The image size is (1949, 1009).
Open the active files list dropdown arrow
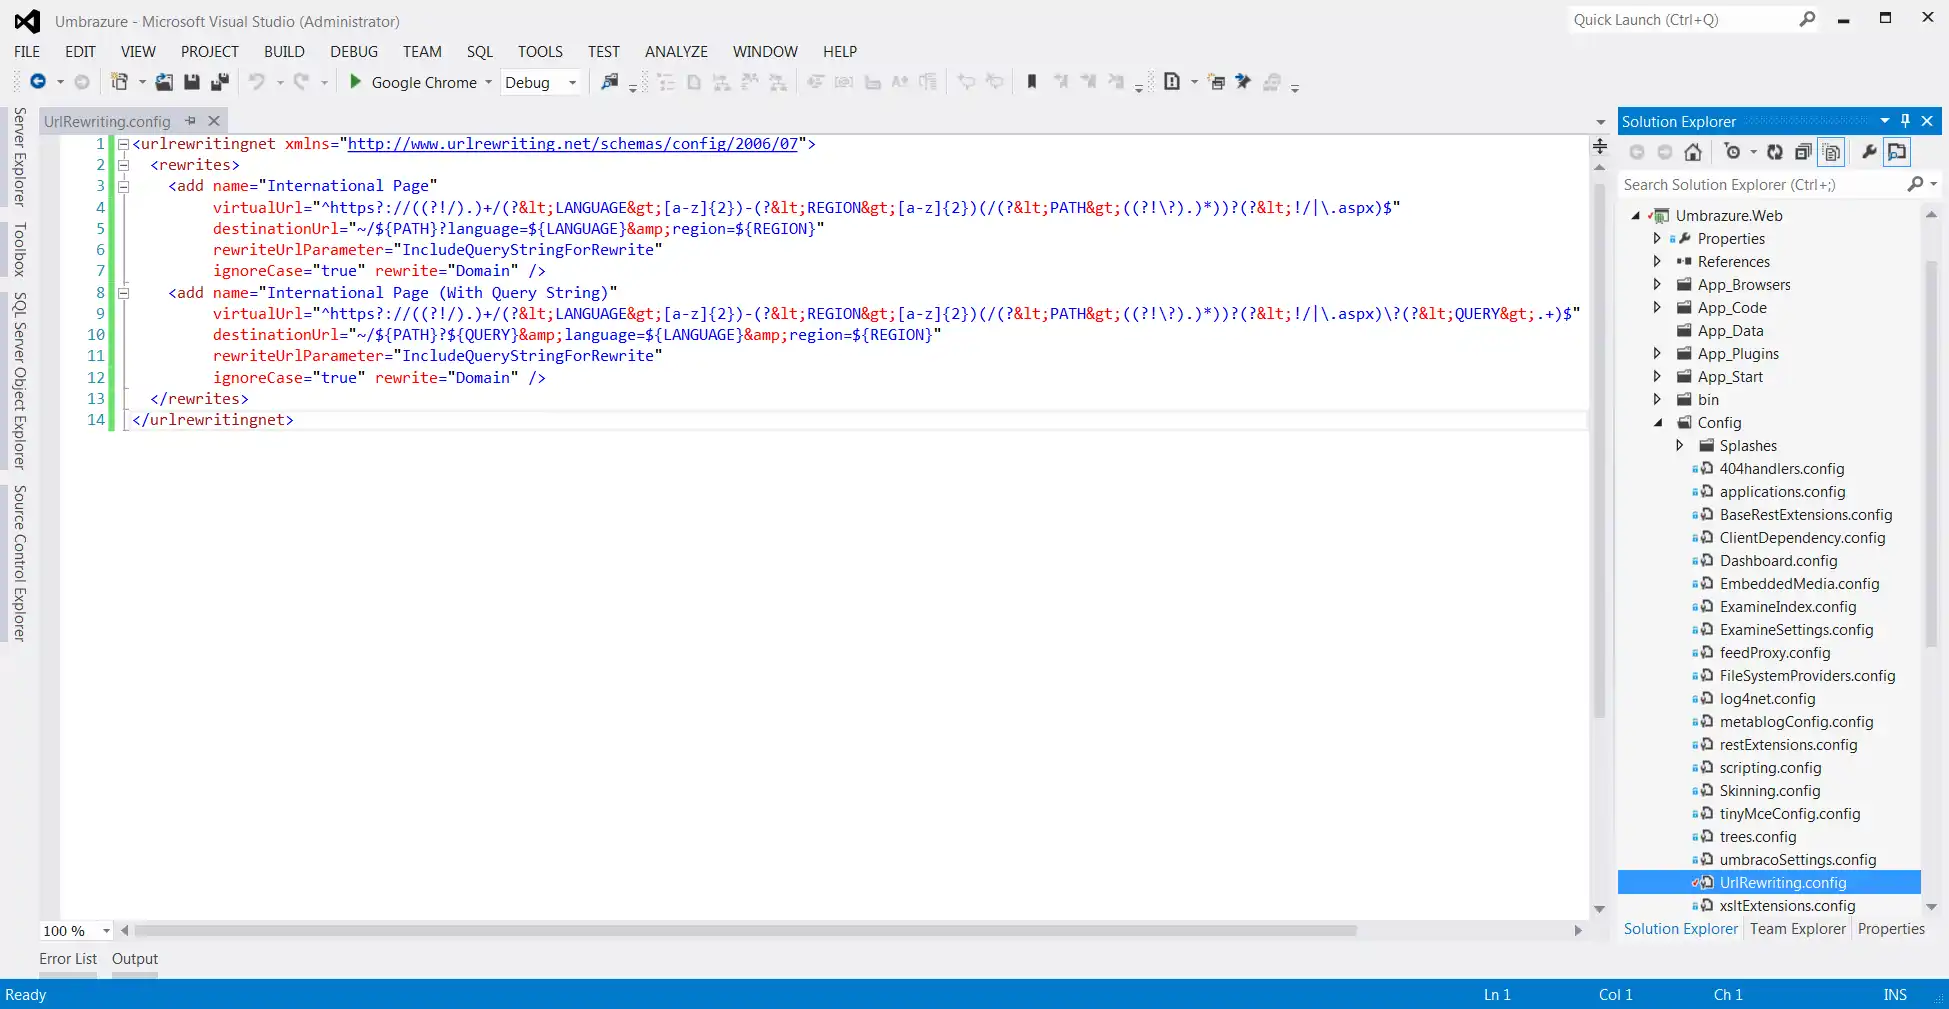coord(1600,122)
